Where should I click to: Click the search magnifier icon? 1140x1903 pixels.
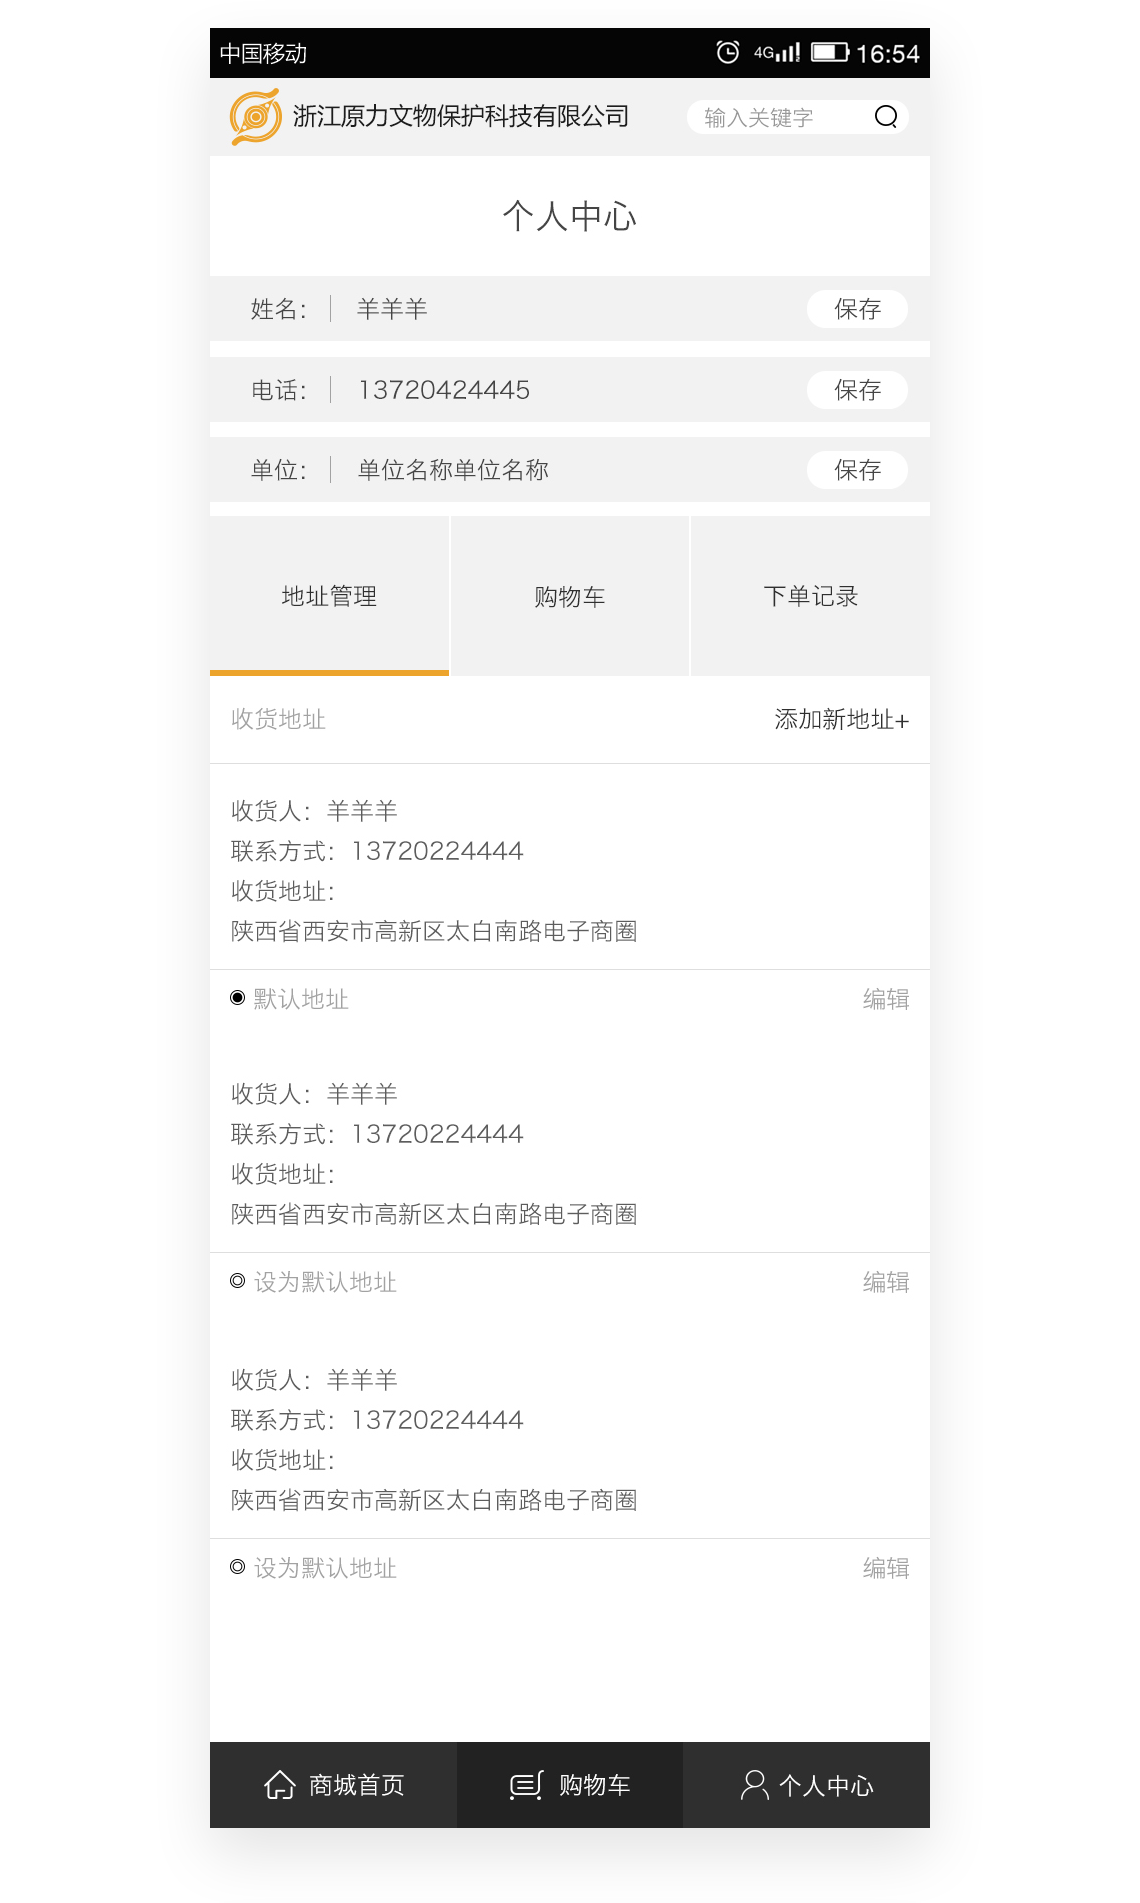coord(885,117)
